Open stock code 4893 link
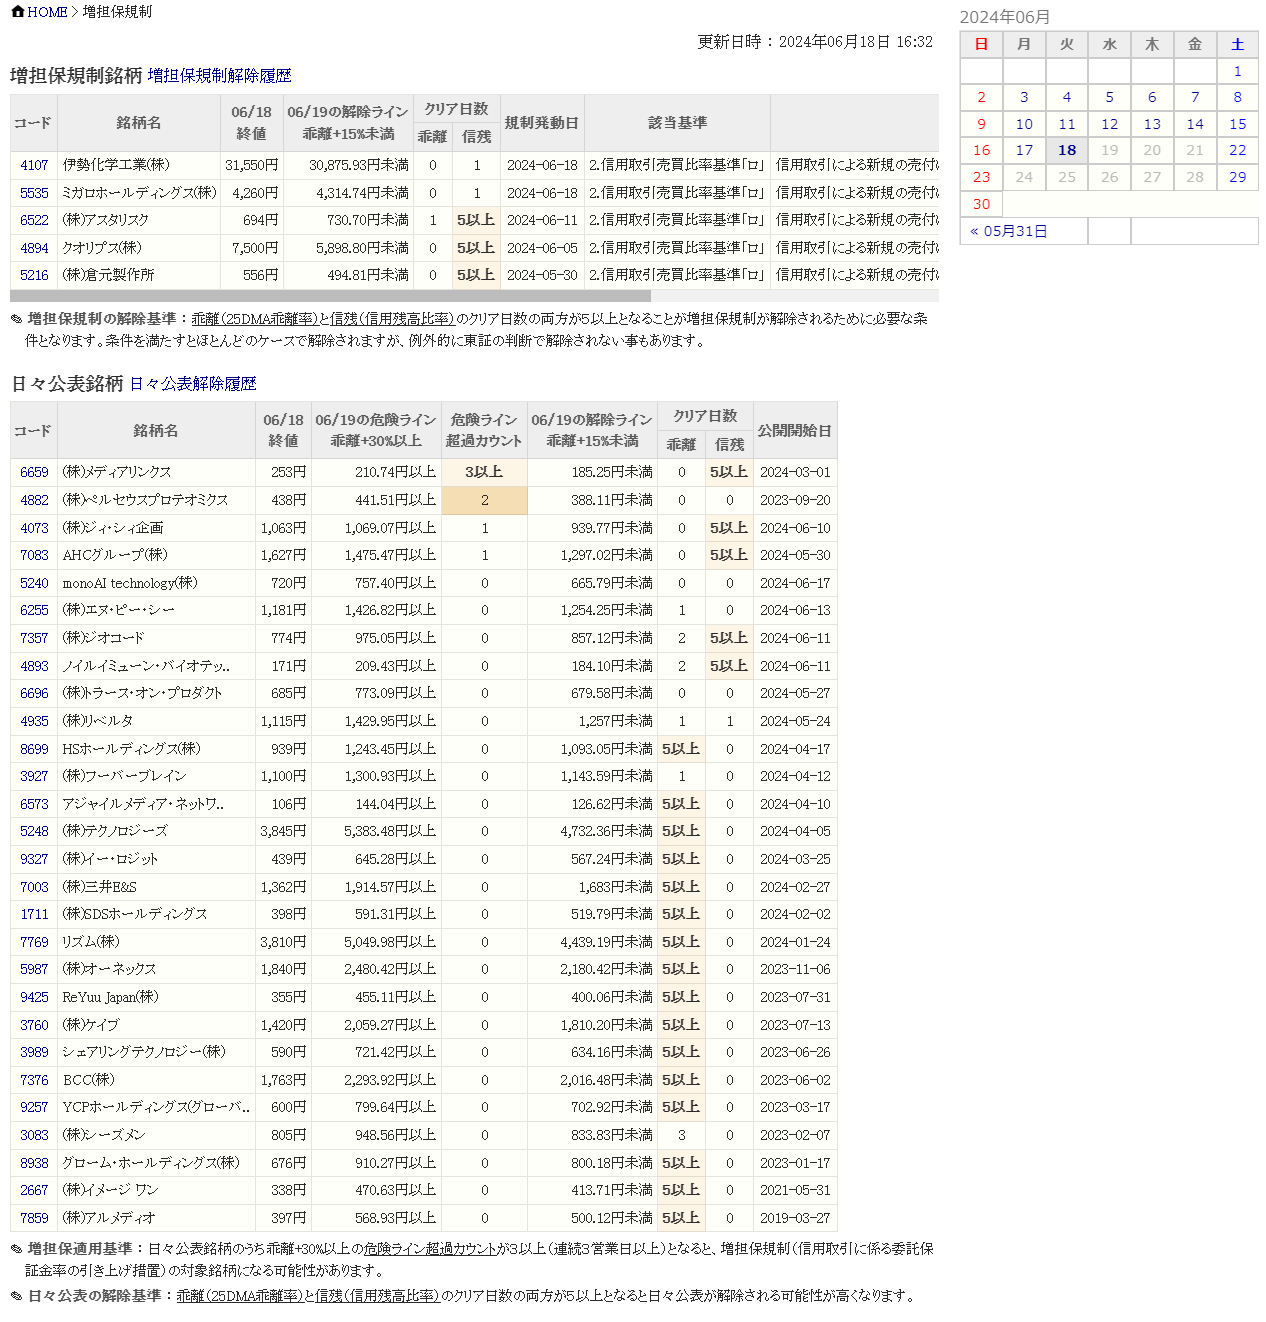 (34, 666)
